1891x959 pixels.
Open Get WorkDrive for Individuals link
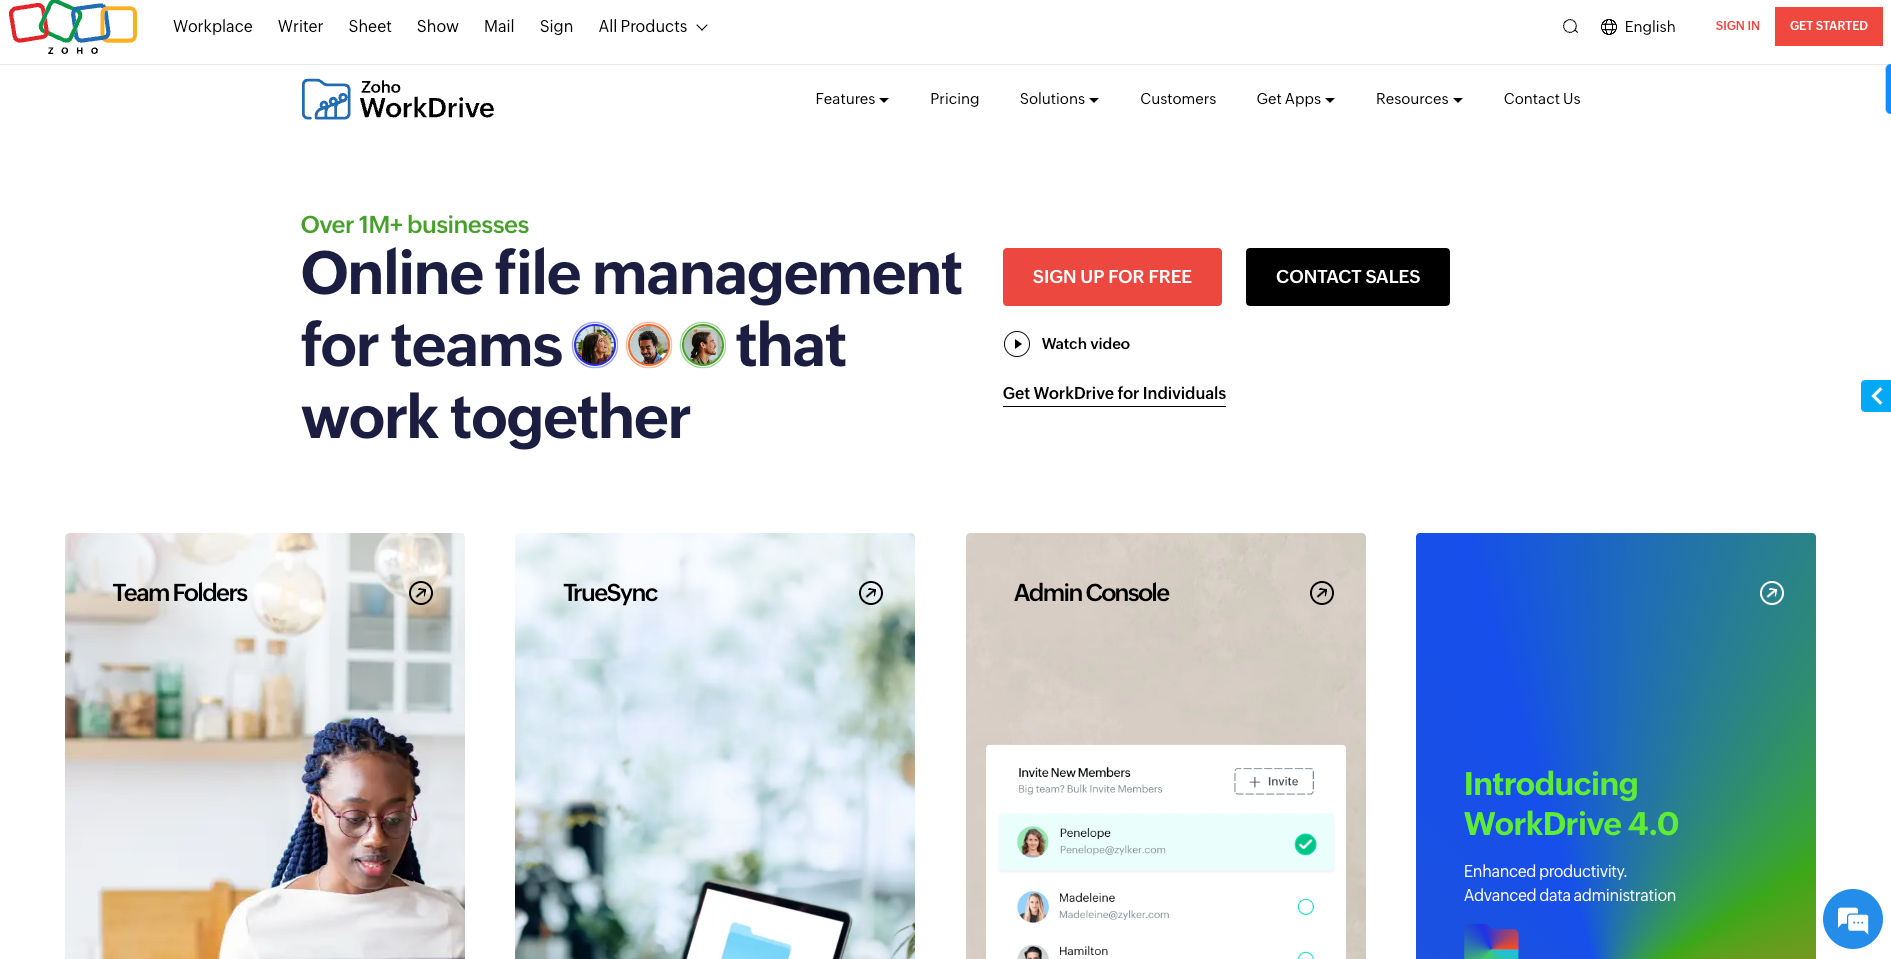point(1114,394)
